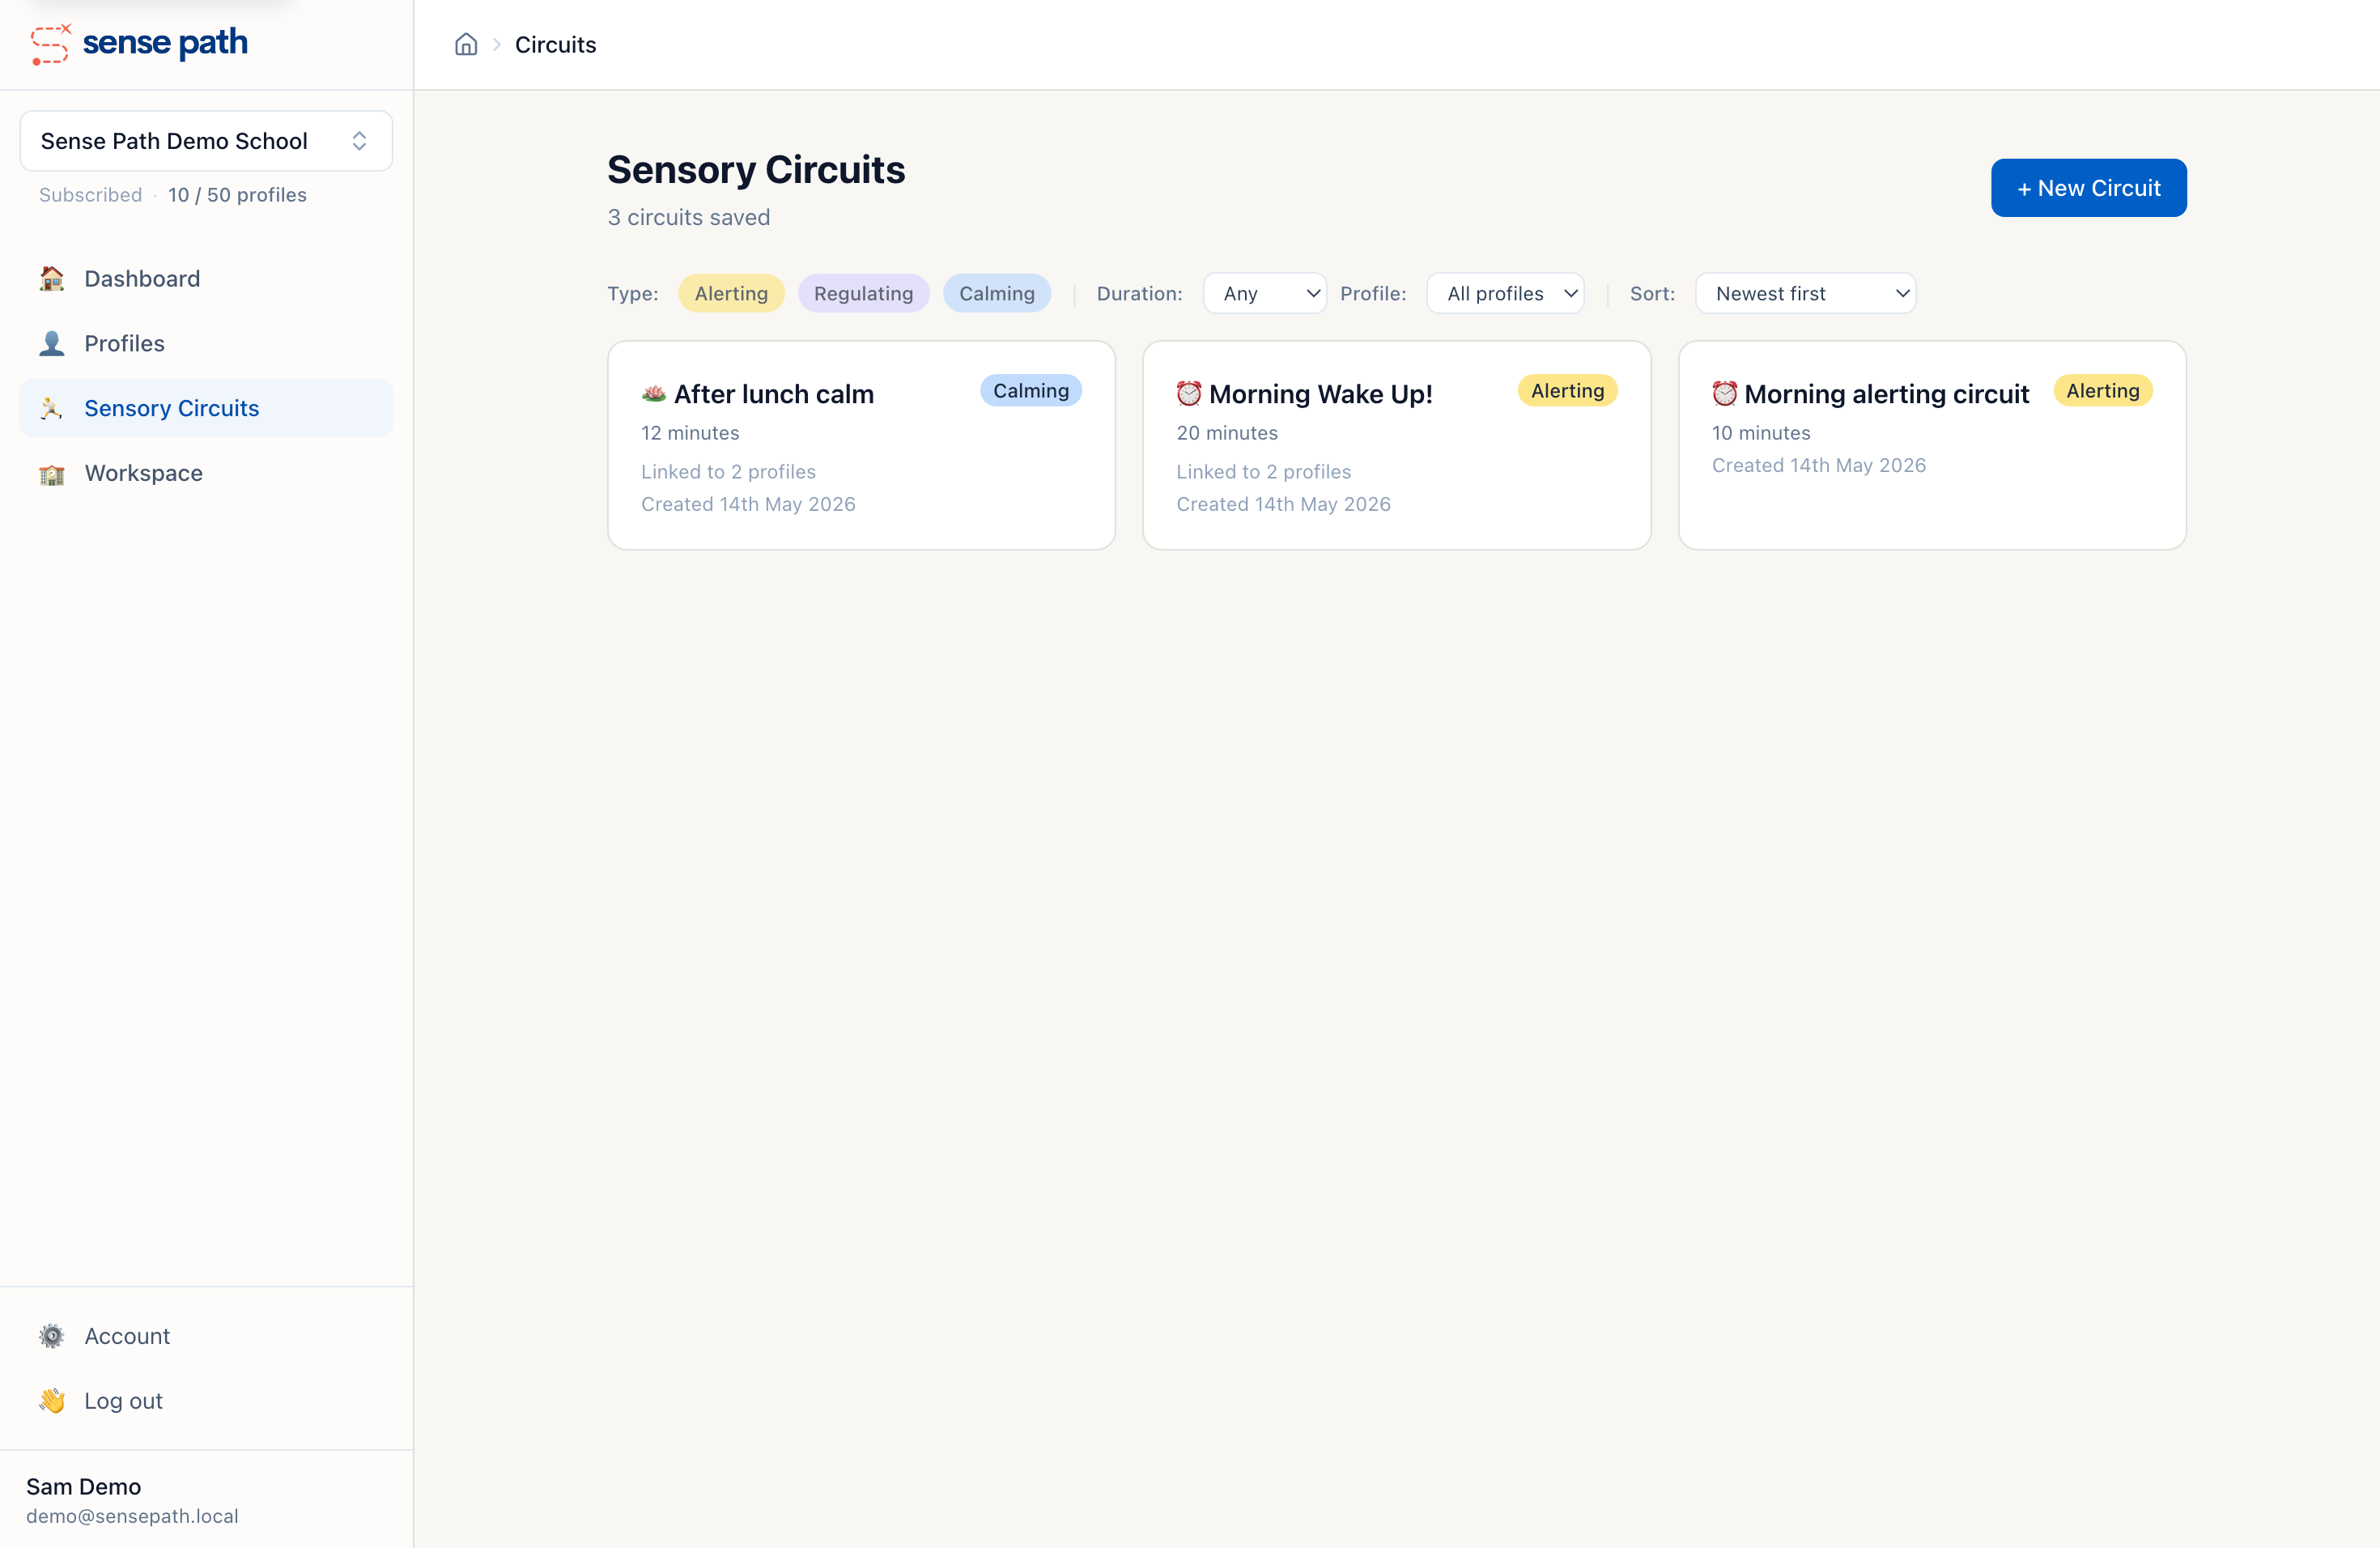Click Linked to 2 profiles on Morning Wake Up!
This screenshot has height=1548, width=2380.
tap(1263, 472)
